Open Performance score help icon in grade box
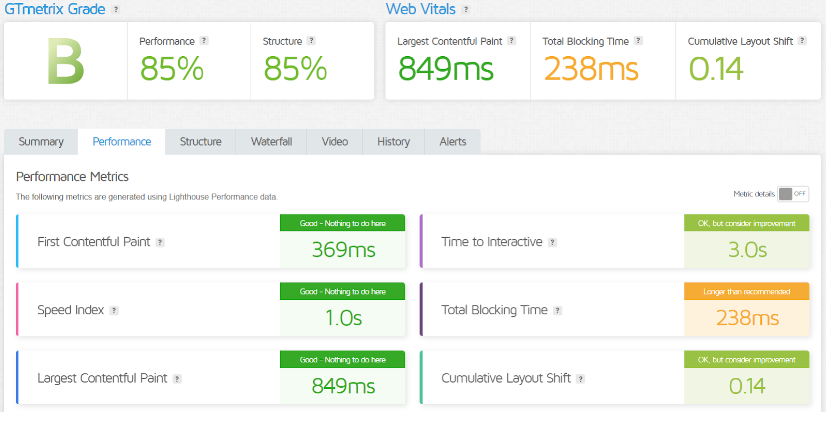The height and width of the screenshot is (428, 831). (204, 41)
